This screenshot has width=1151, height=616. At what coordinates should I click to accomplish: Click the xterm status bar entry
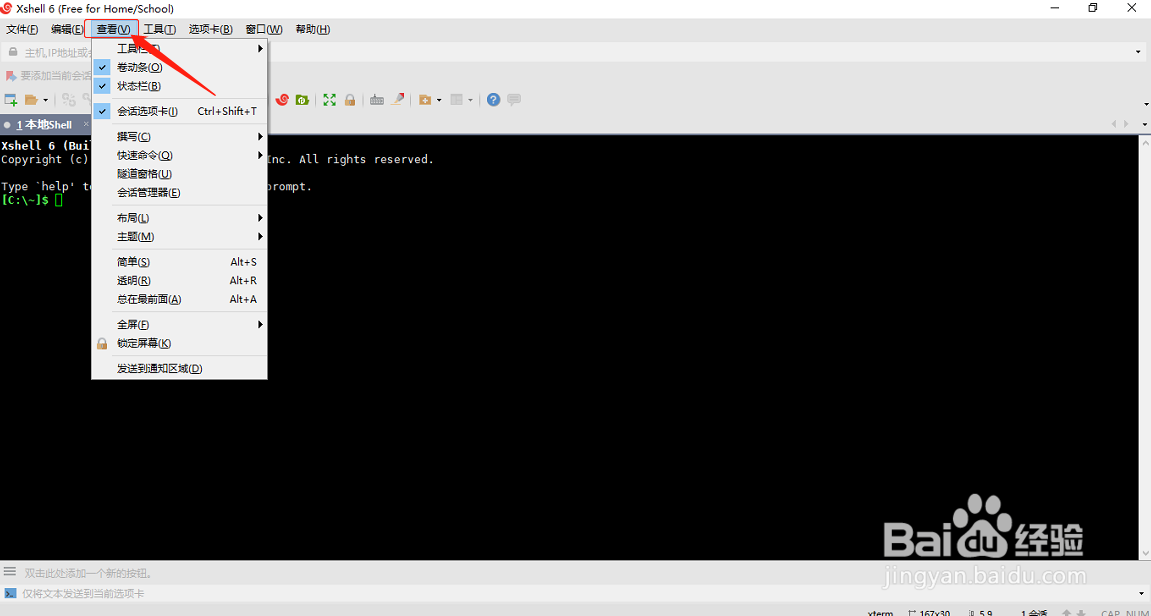point(880,612)
